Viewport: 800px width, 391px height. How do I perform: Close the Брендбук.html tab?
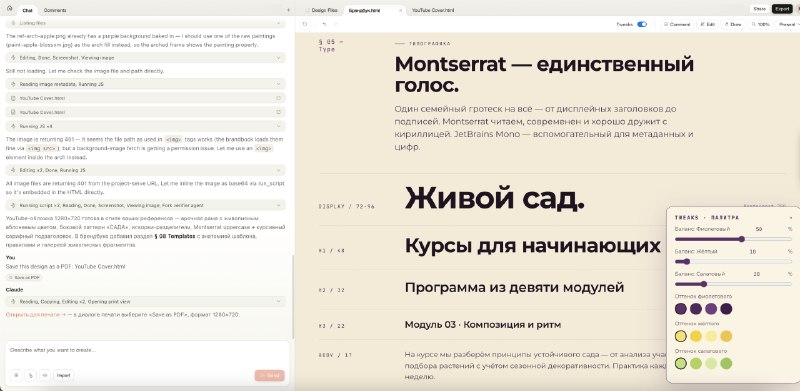coord(401,10)
